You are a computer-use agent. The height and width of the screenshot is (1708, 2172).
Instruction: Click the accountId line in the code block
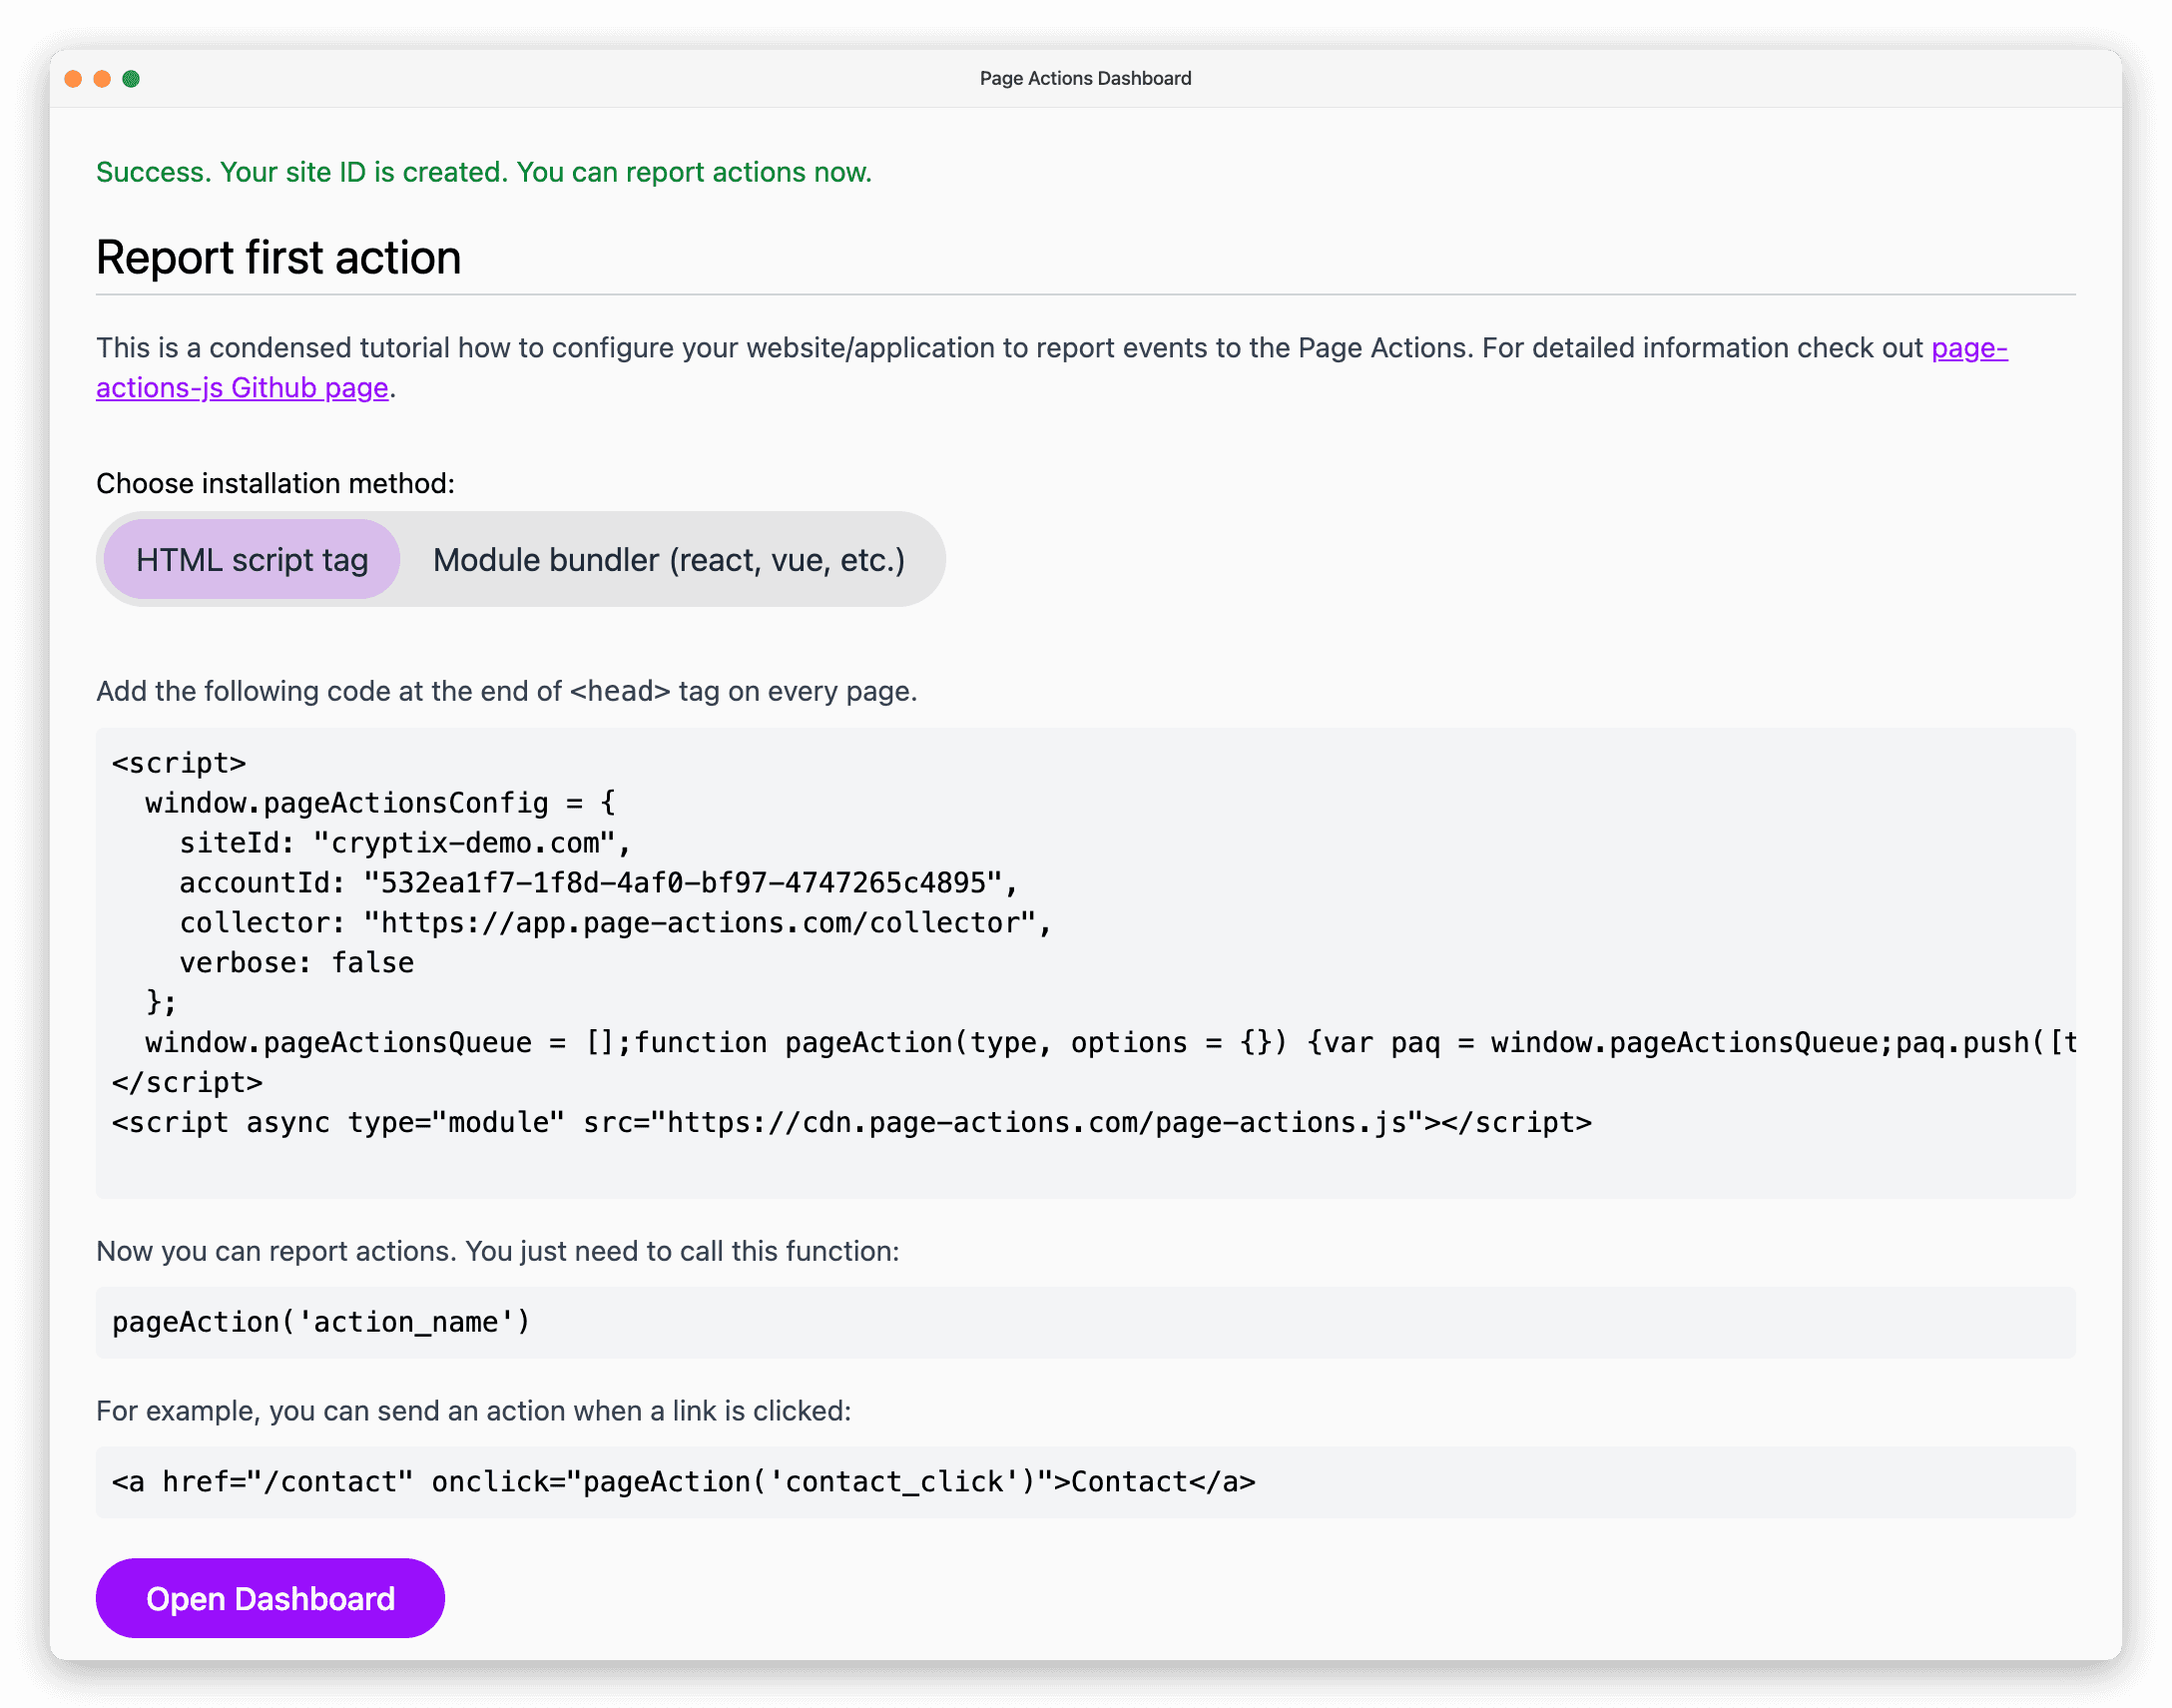(x=598, y=883)
